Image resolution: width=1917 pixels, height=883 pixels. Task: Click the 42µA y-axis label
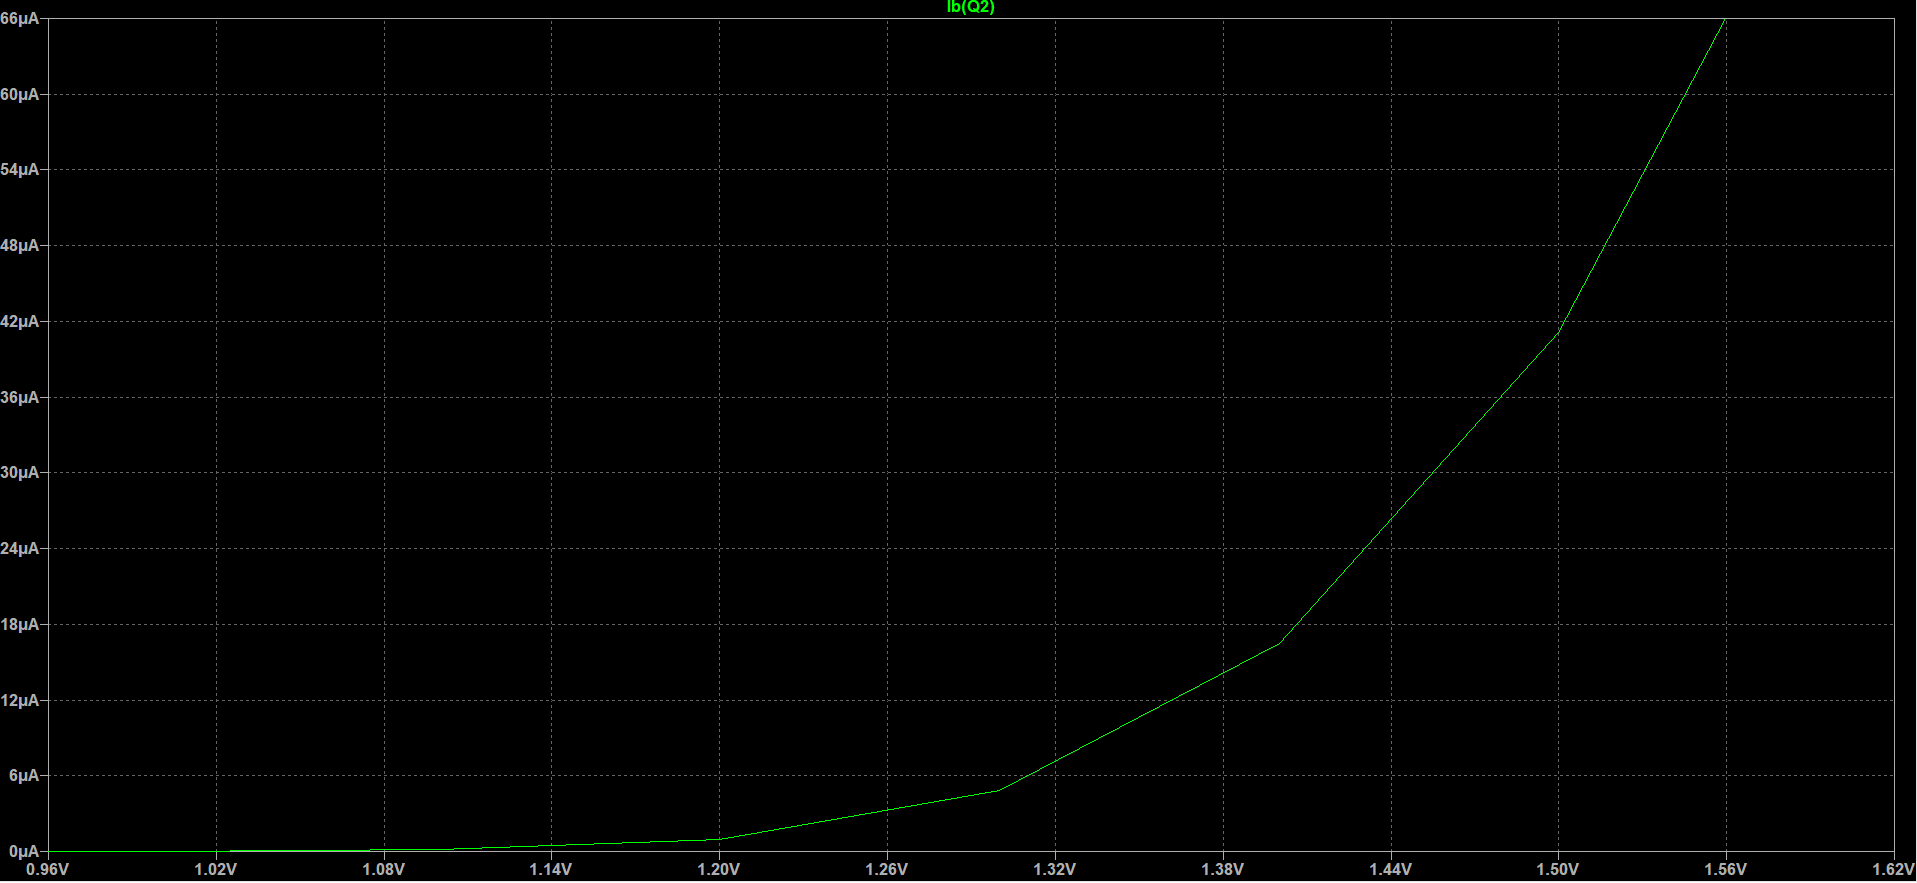(20, 322)
